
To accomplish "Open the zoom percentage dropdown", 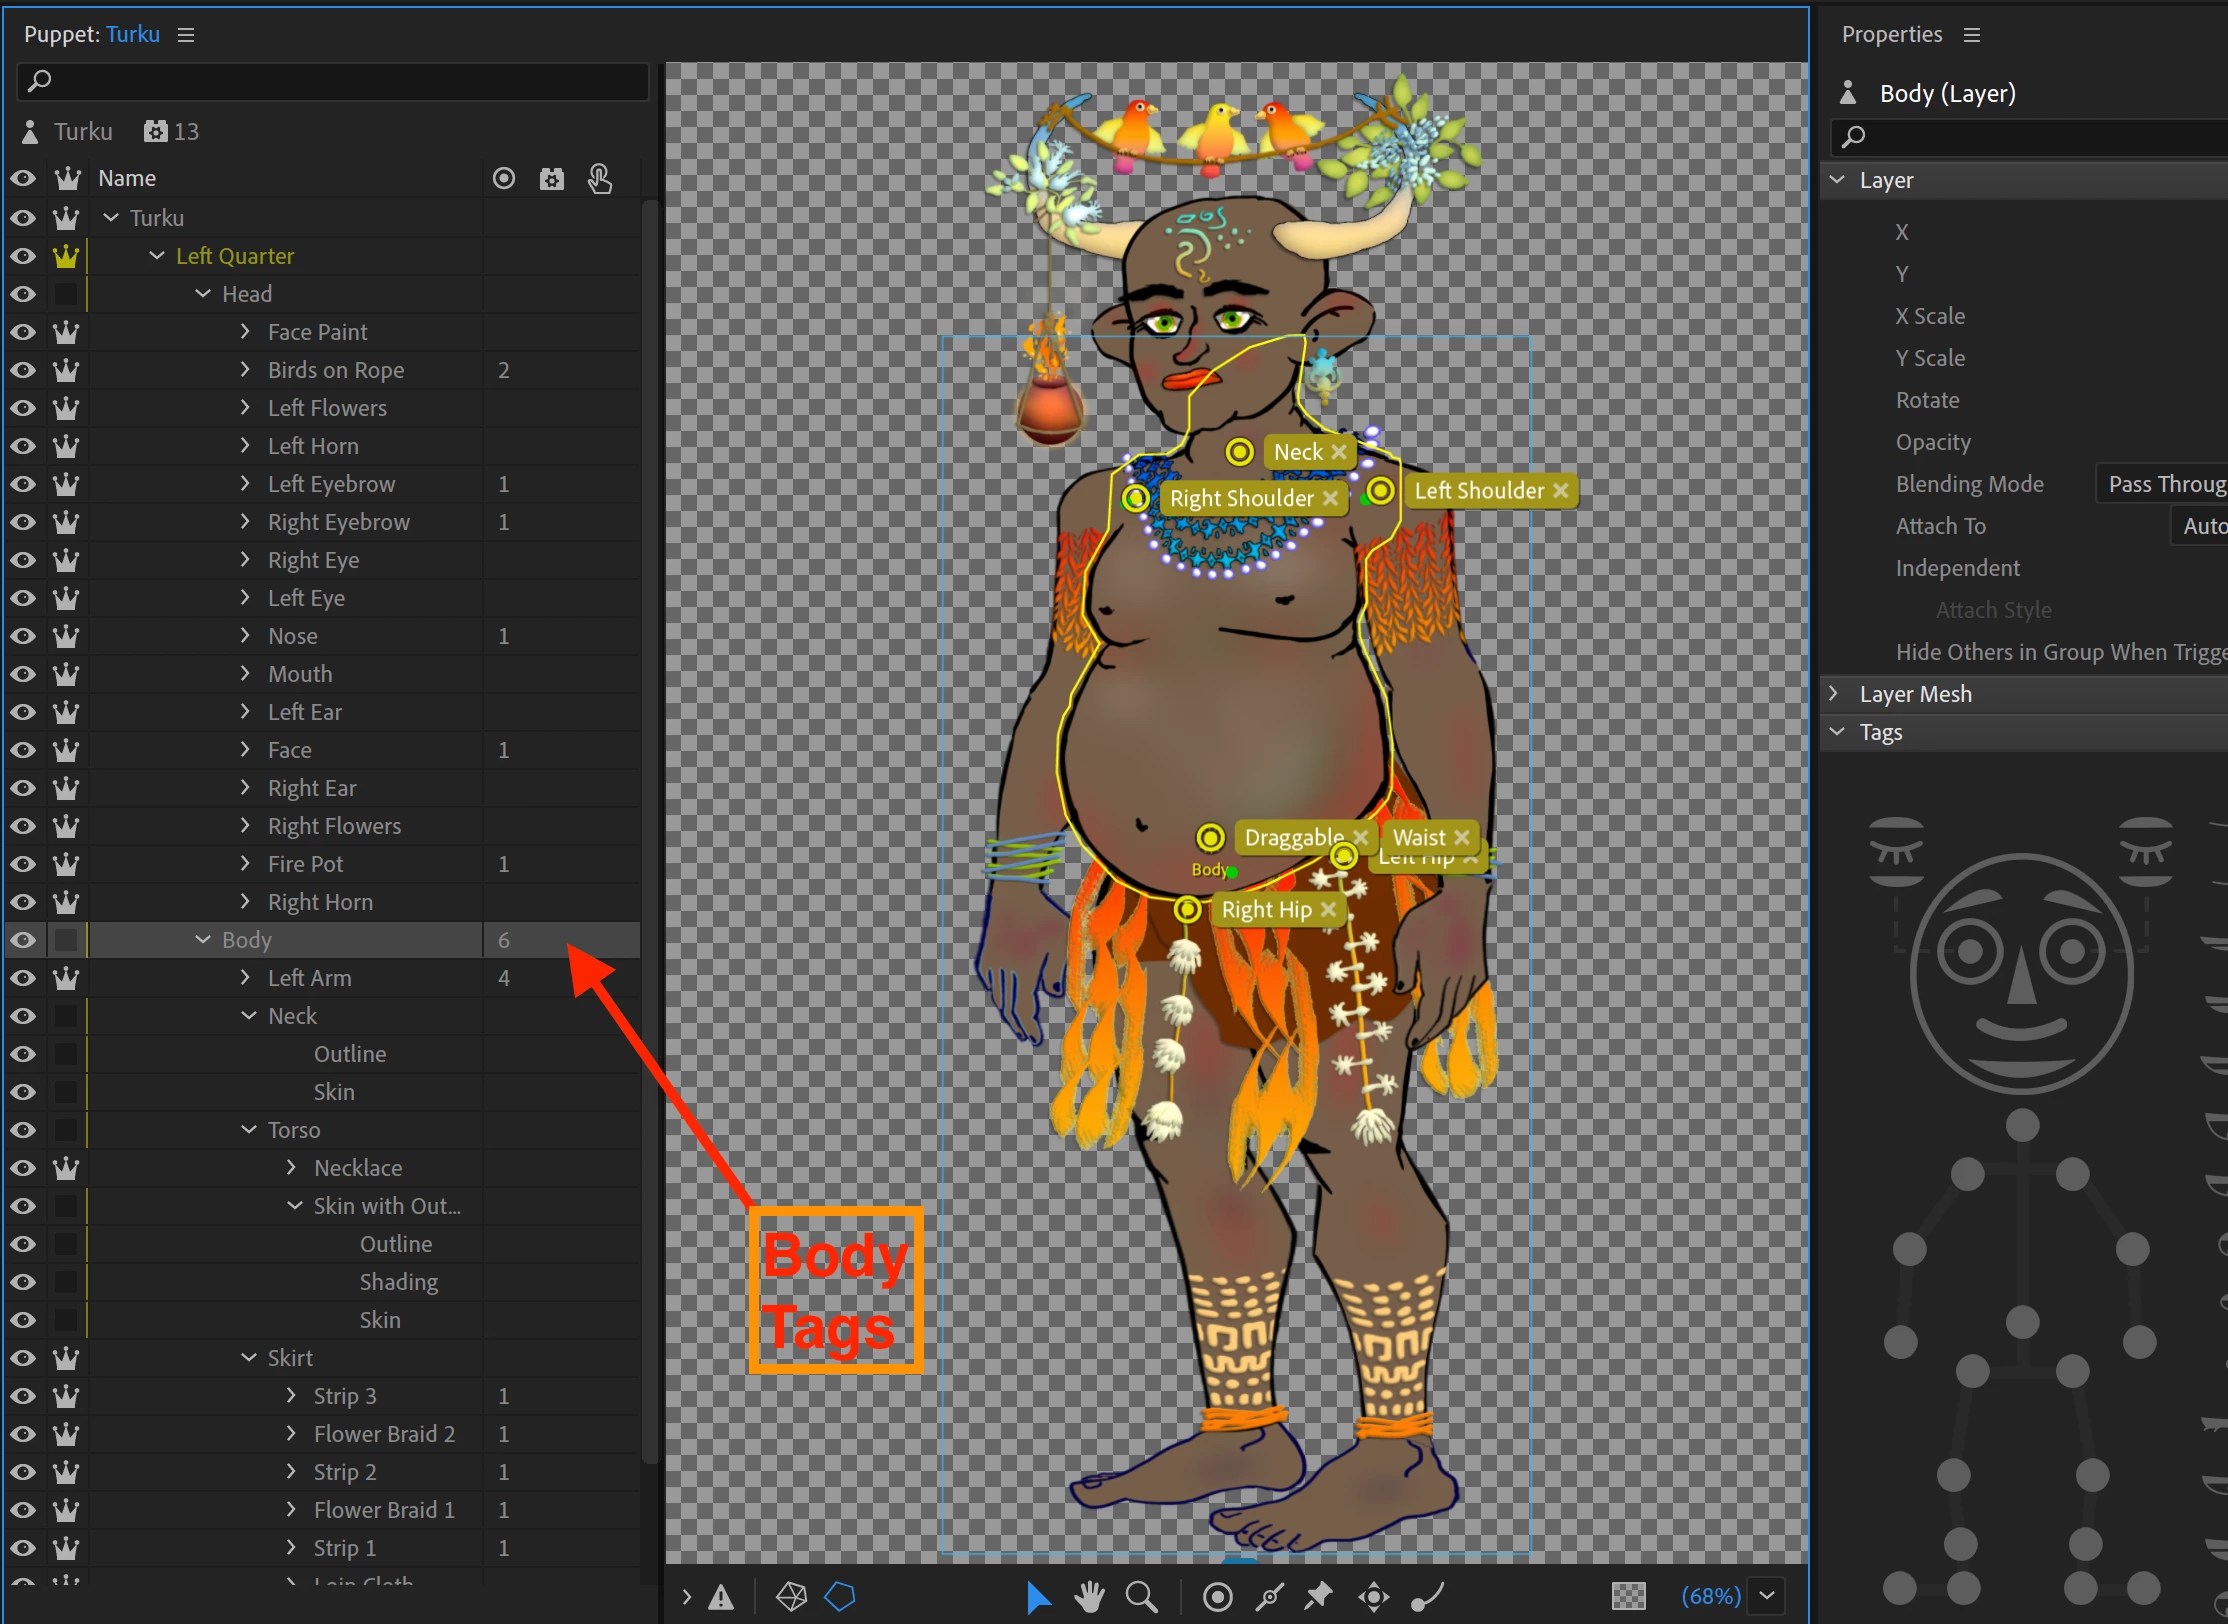I will click(x=1767, y=1597).
